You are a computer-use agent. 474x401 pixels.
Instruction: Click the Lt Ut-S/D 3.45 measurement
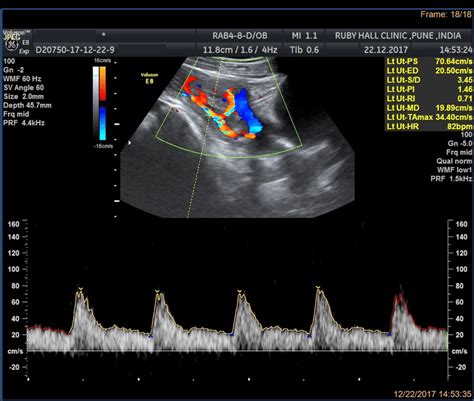coord(429,80)
